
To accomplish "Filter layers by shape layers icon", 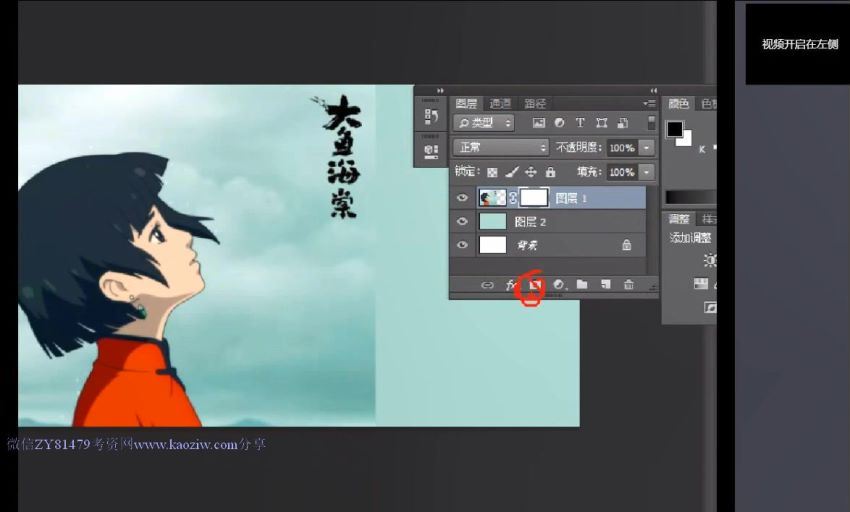I will click(x=601, y=123).
